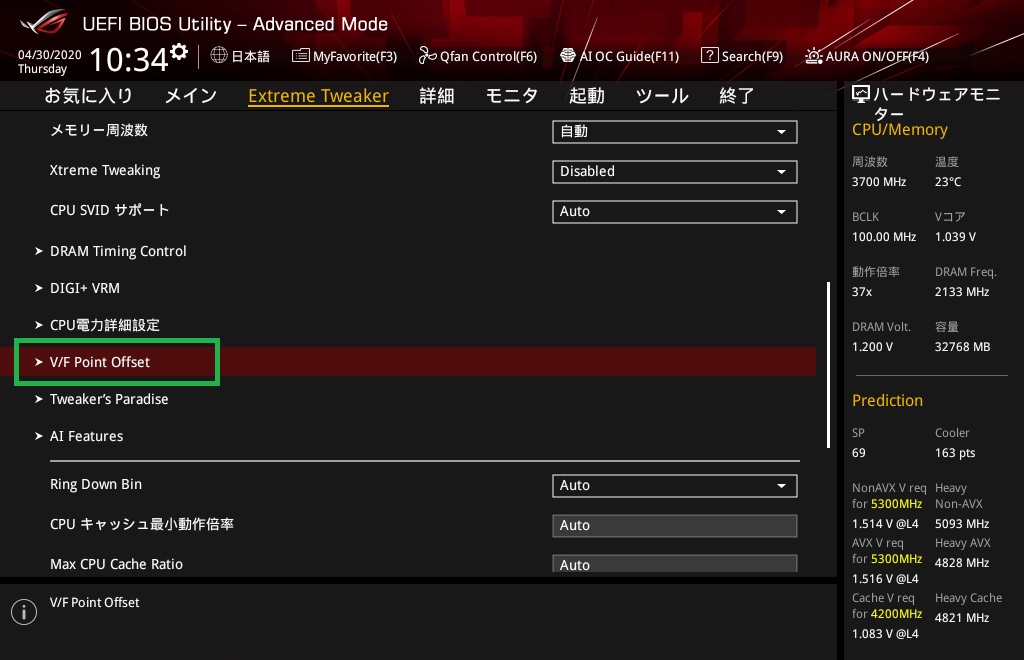
Task: Click the info icon beside help text
Action: tap(24, 612)
